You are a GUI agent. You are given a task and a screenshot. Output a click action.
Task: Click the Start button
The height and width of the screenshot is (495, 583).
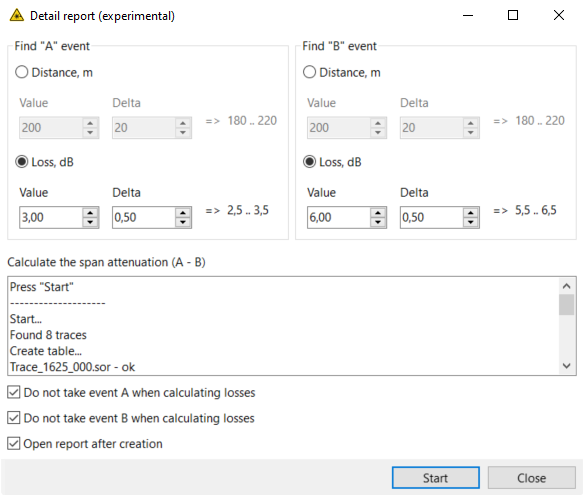coord(435,478)
